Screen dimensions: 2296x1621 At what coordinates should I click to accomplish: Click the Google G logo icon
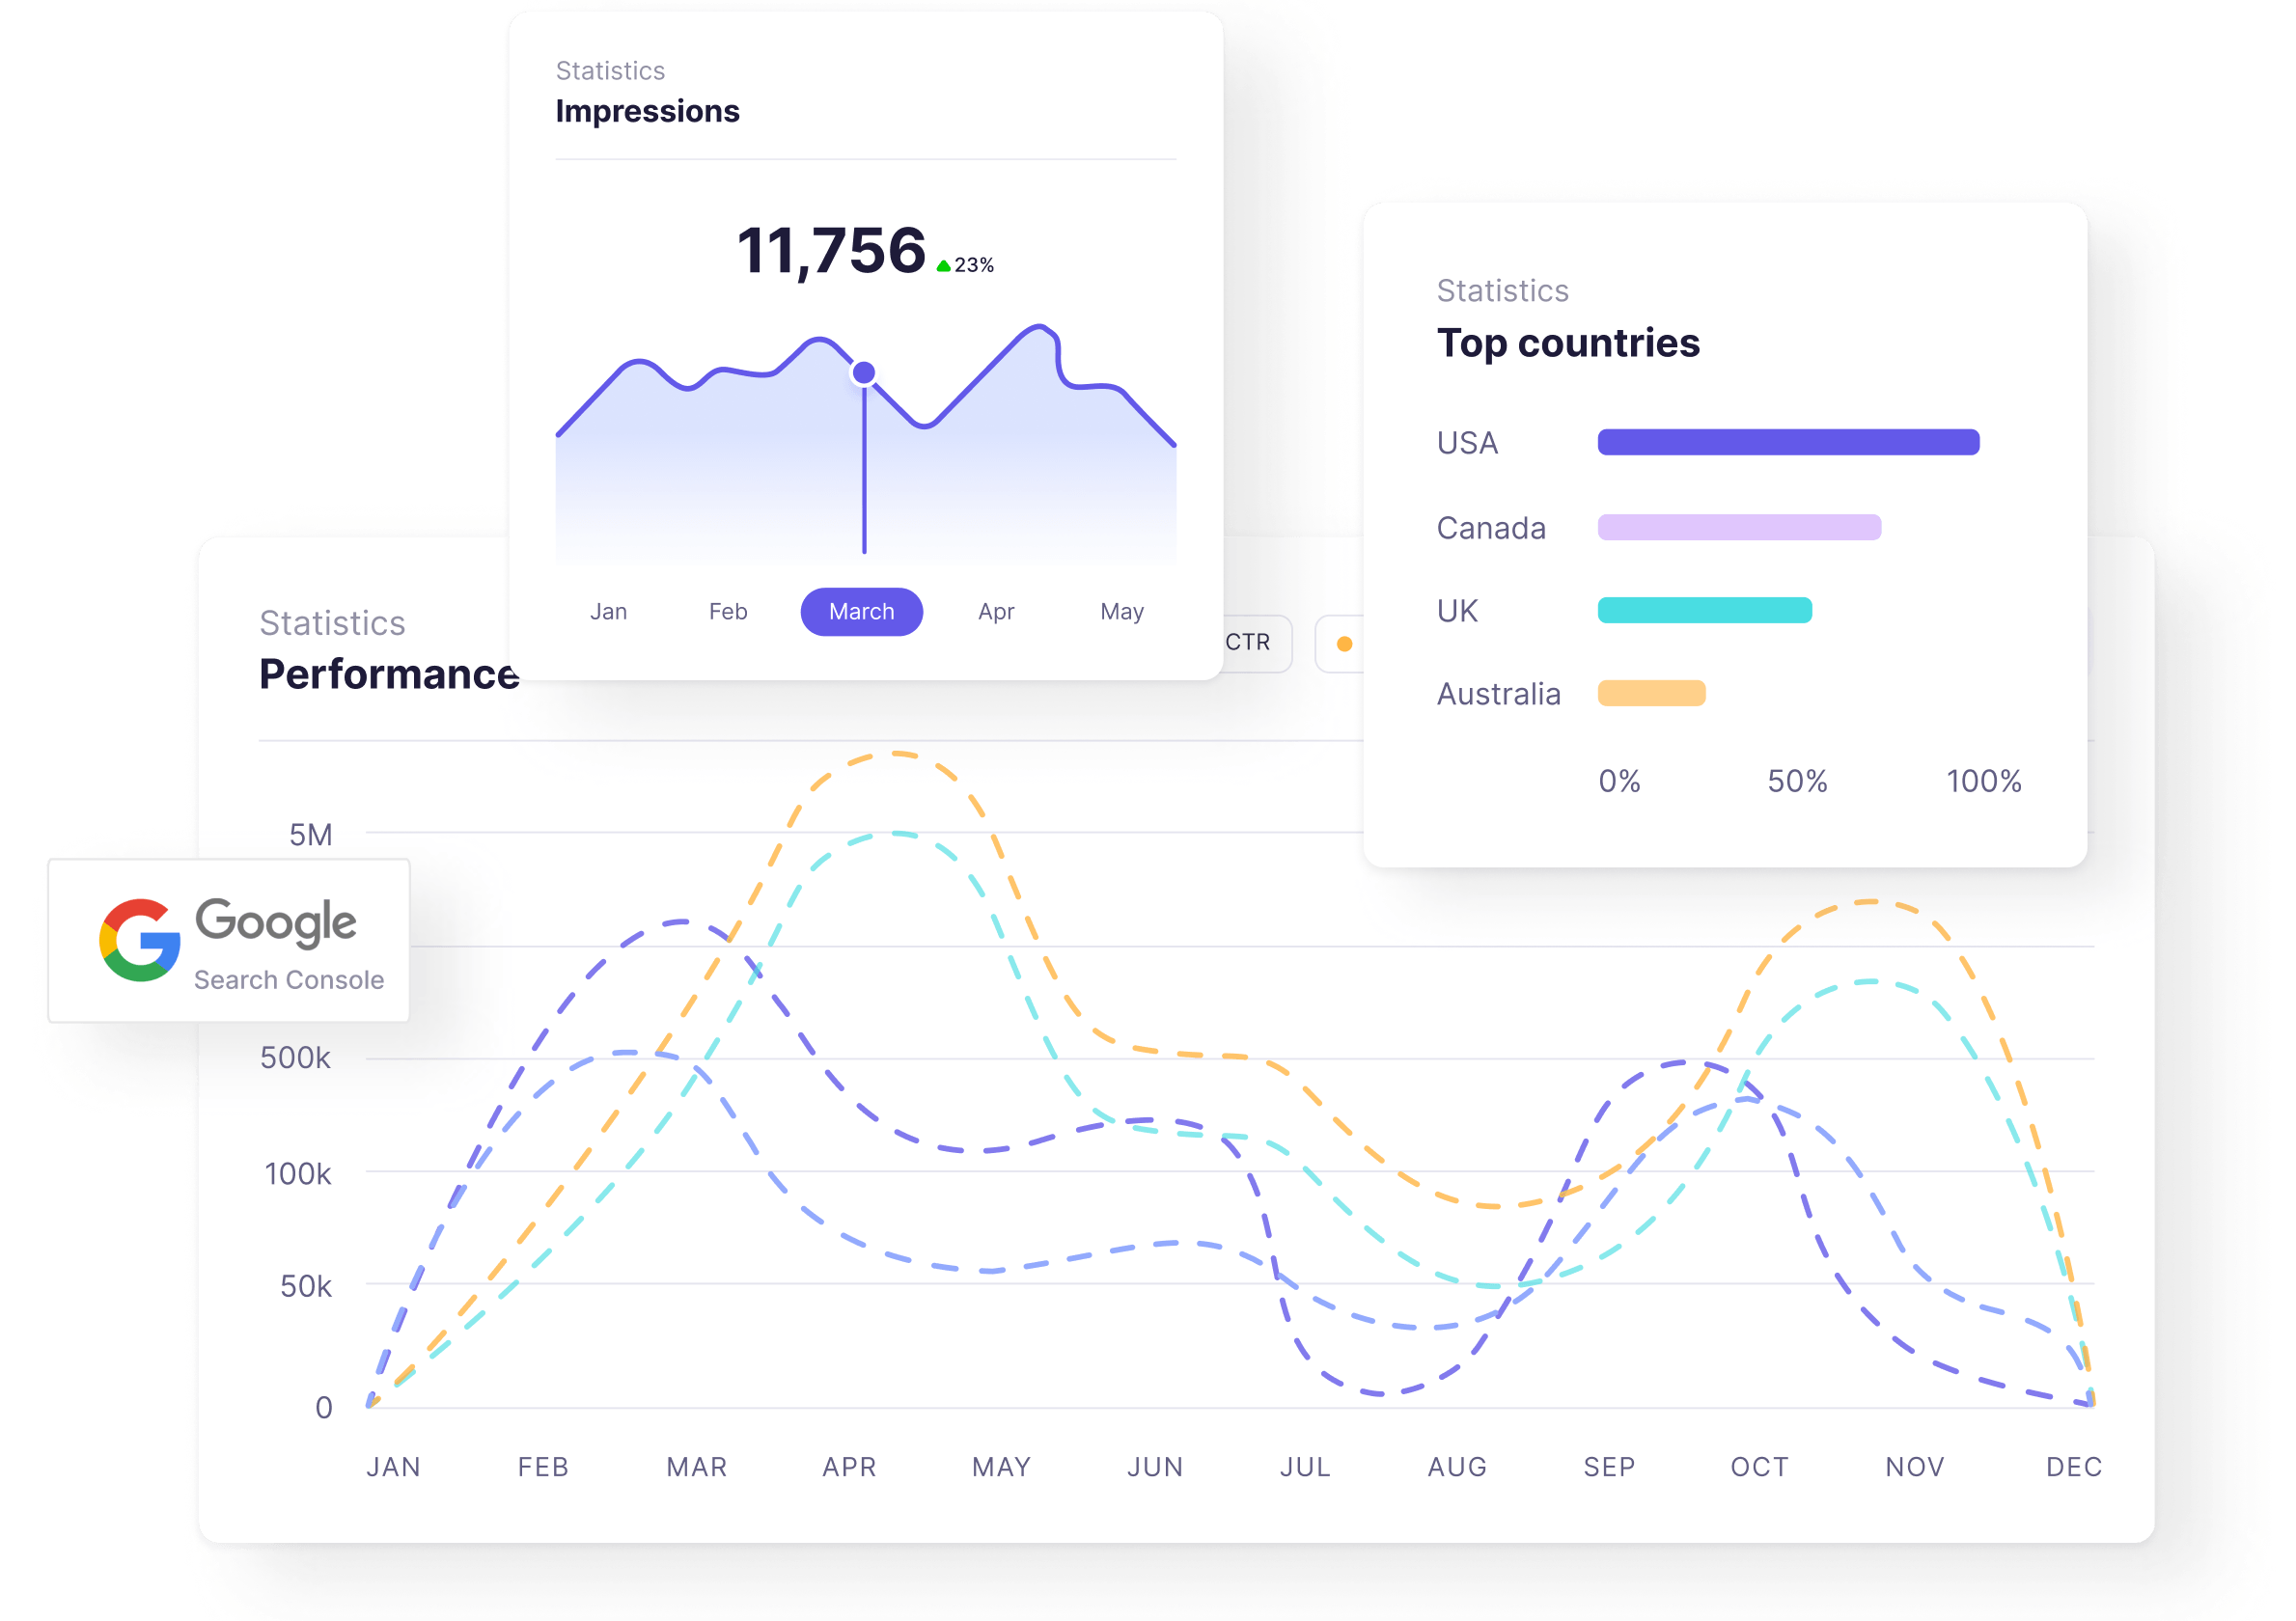pyautogui.click(x=140, y=940)
